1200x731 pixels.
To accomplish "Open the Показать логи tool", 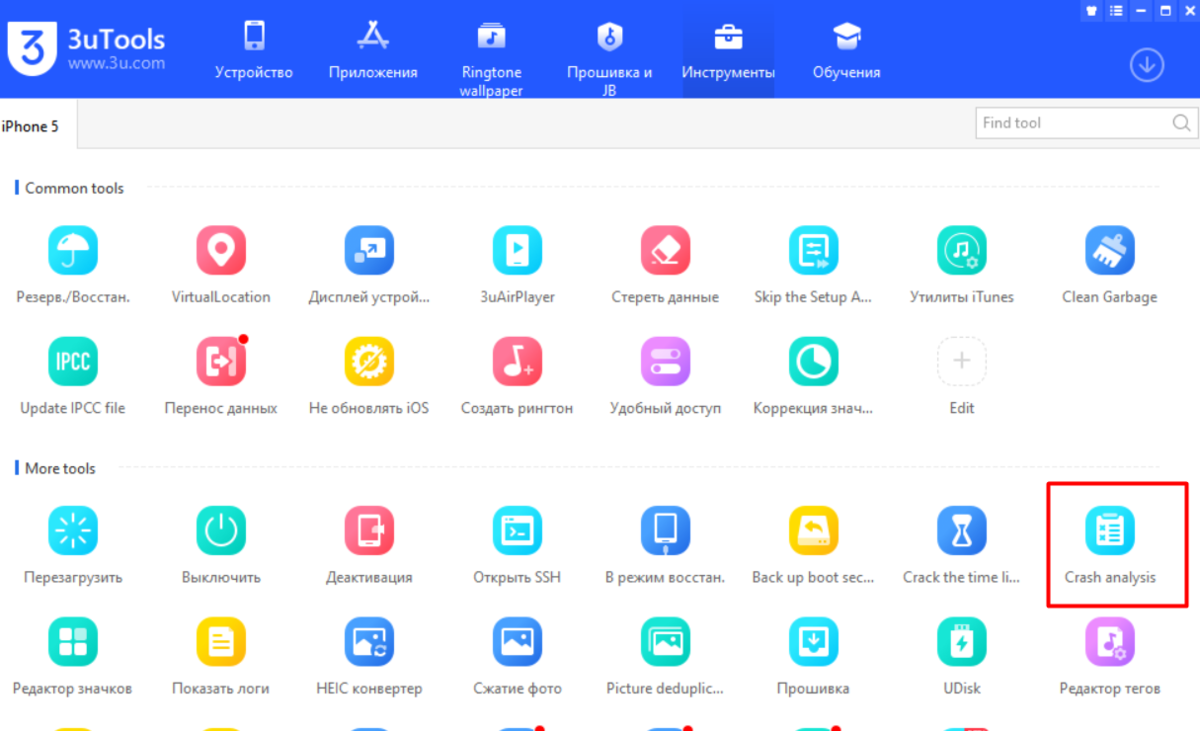I will [x=221, y=642].
